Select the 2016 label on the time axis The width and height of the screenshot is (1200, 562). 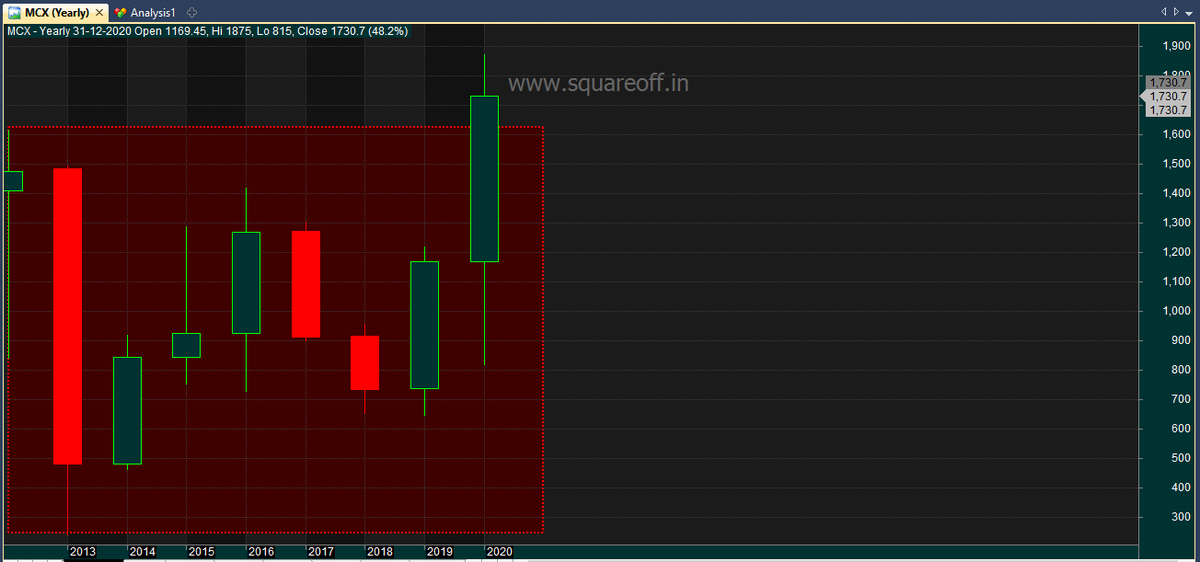click(x=261, y=552)
